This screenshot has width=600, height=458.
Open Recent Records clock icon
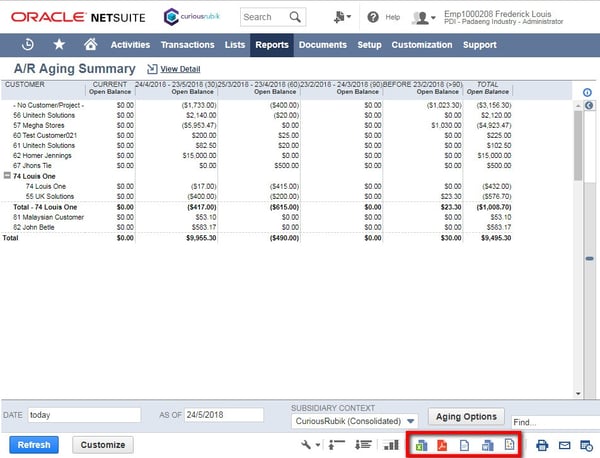27,45
